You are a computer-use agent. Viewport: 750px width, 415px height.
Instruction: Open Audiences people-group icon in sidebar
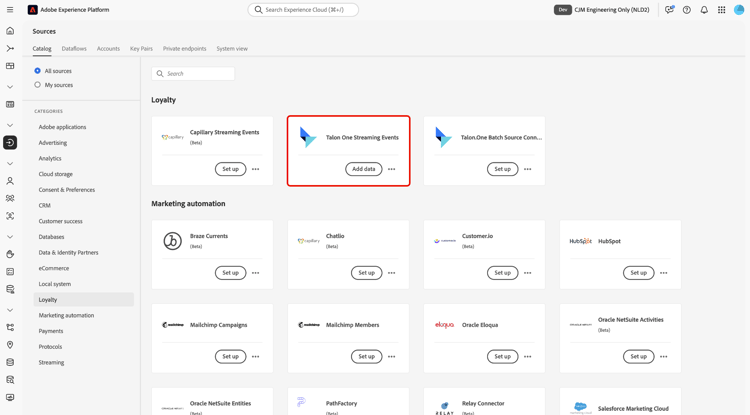point(10,198)
